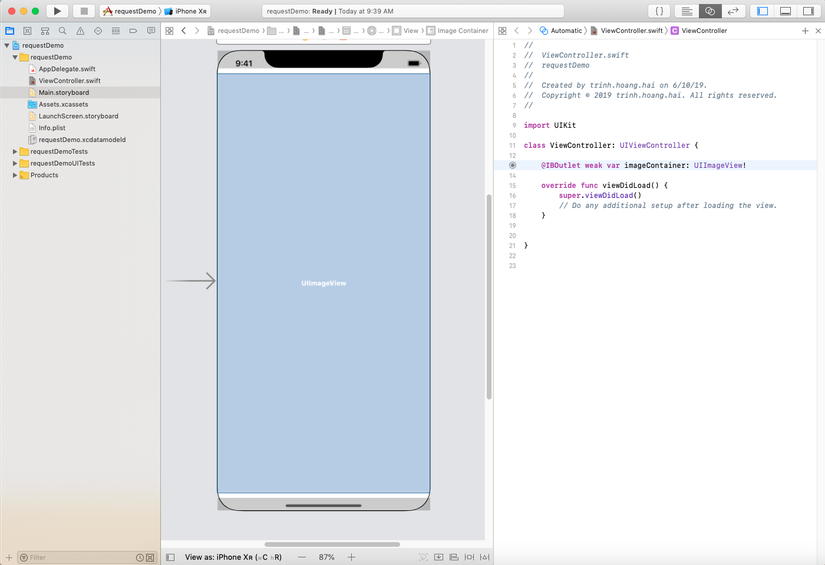
Task: Switch to the Standard editor
Action: (687, 11)
